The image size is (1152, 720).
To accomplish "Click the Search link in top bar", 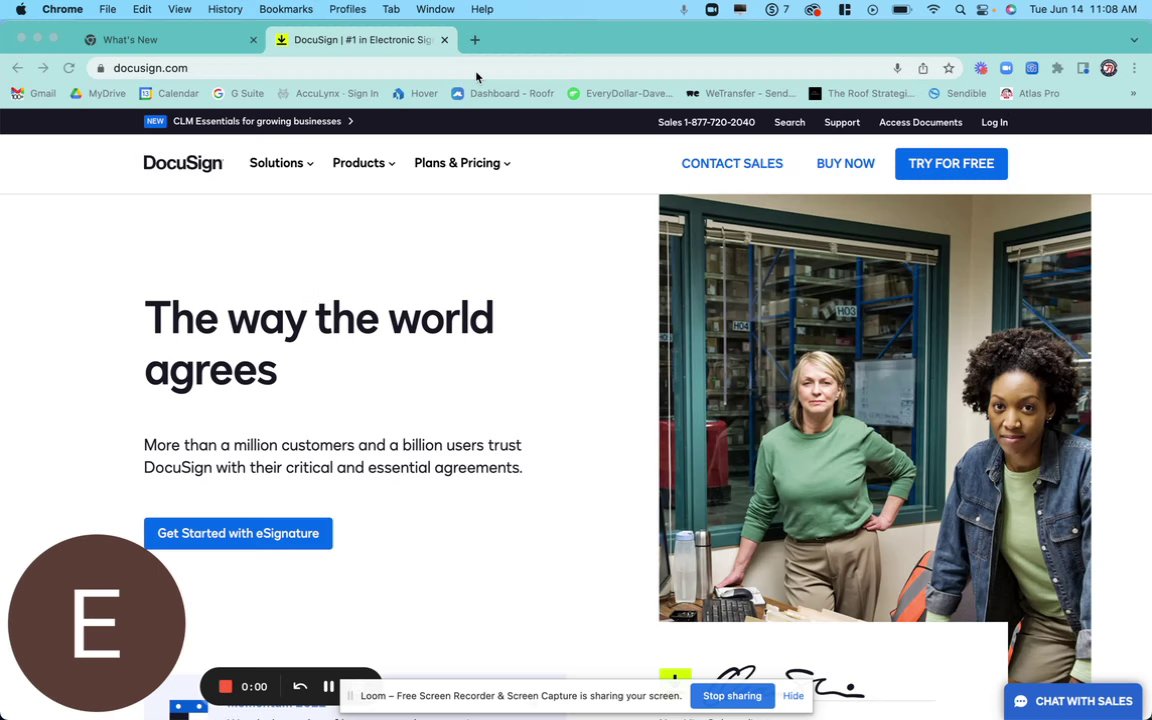I will [790, 122].
